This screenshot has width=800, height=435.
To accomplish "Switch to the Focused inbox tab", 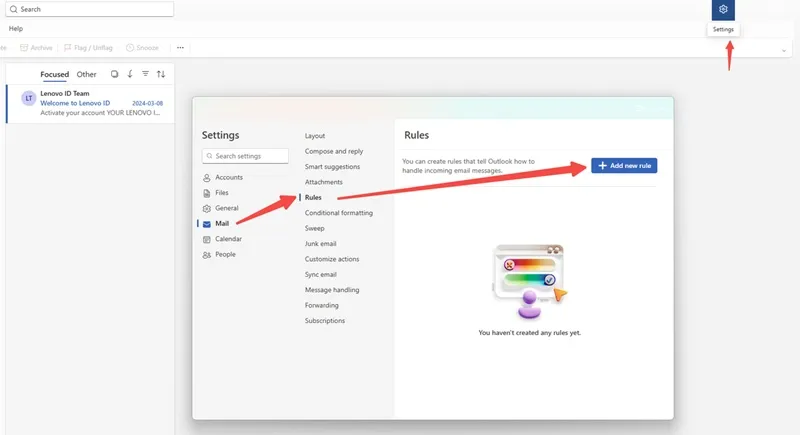I will tap(55, 74).
